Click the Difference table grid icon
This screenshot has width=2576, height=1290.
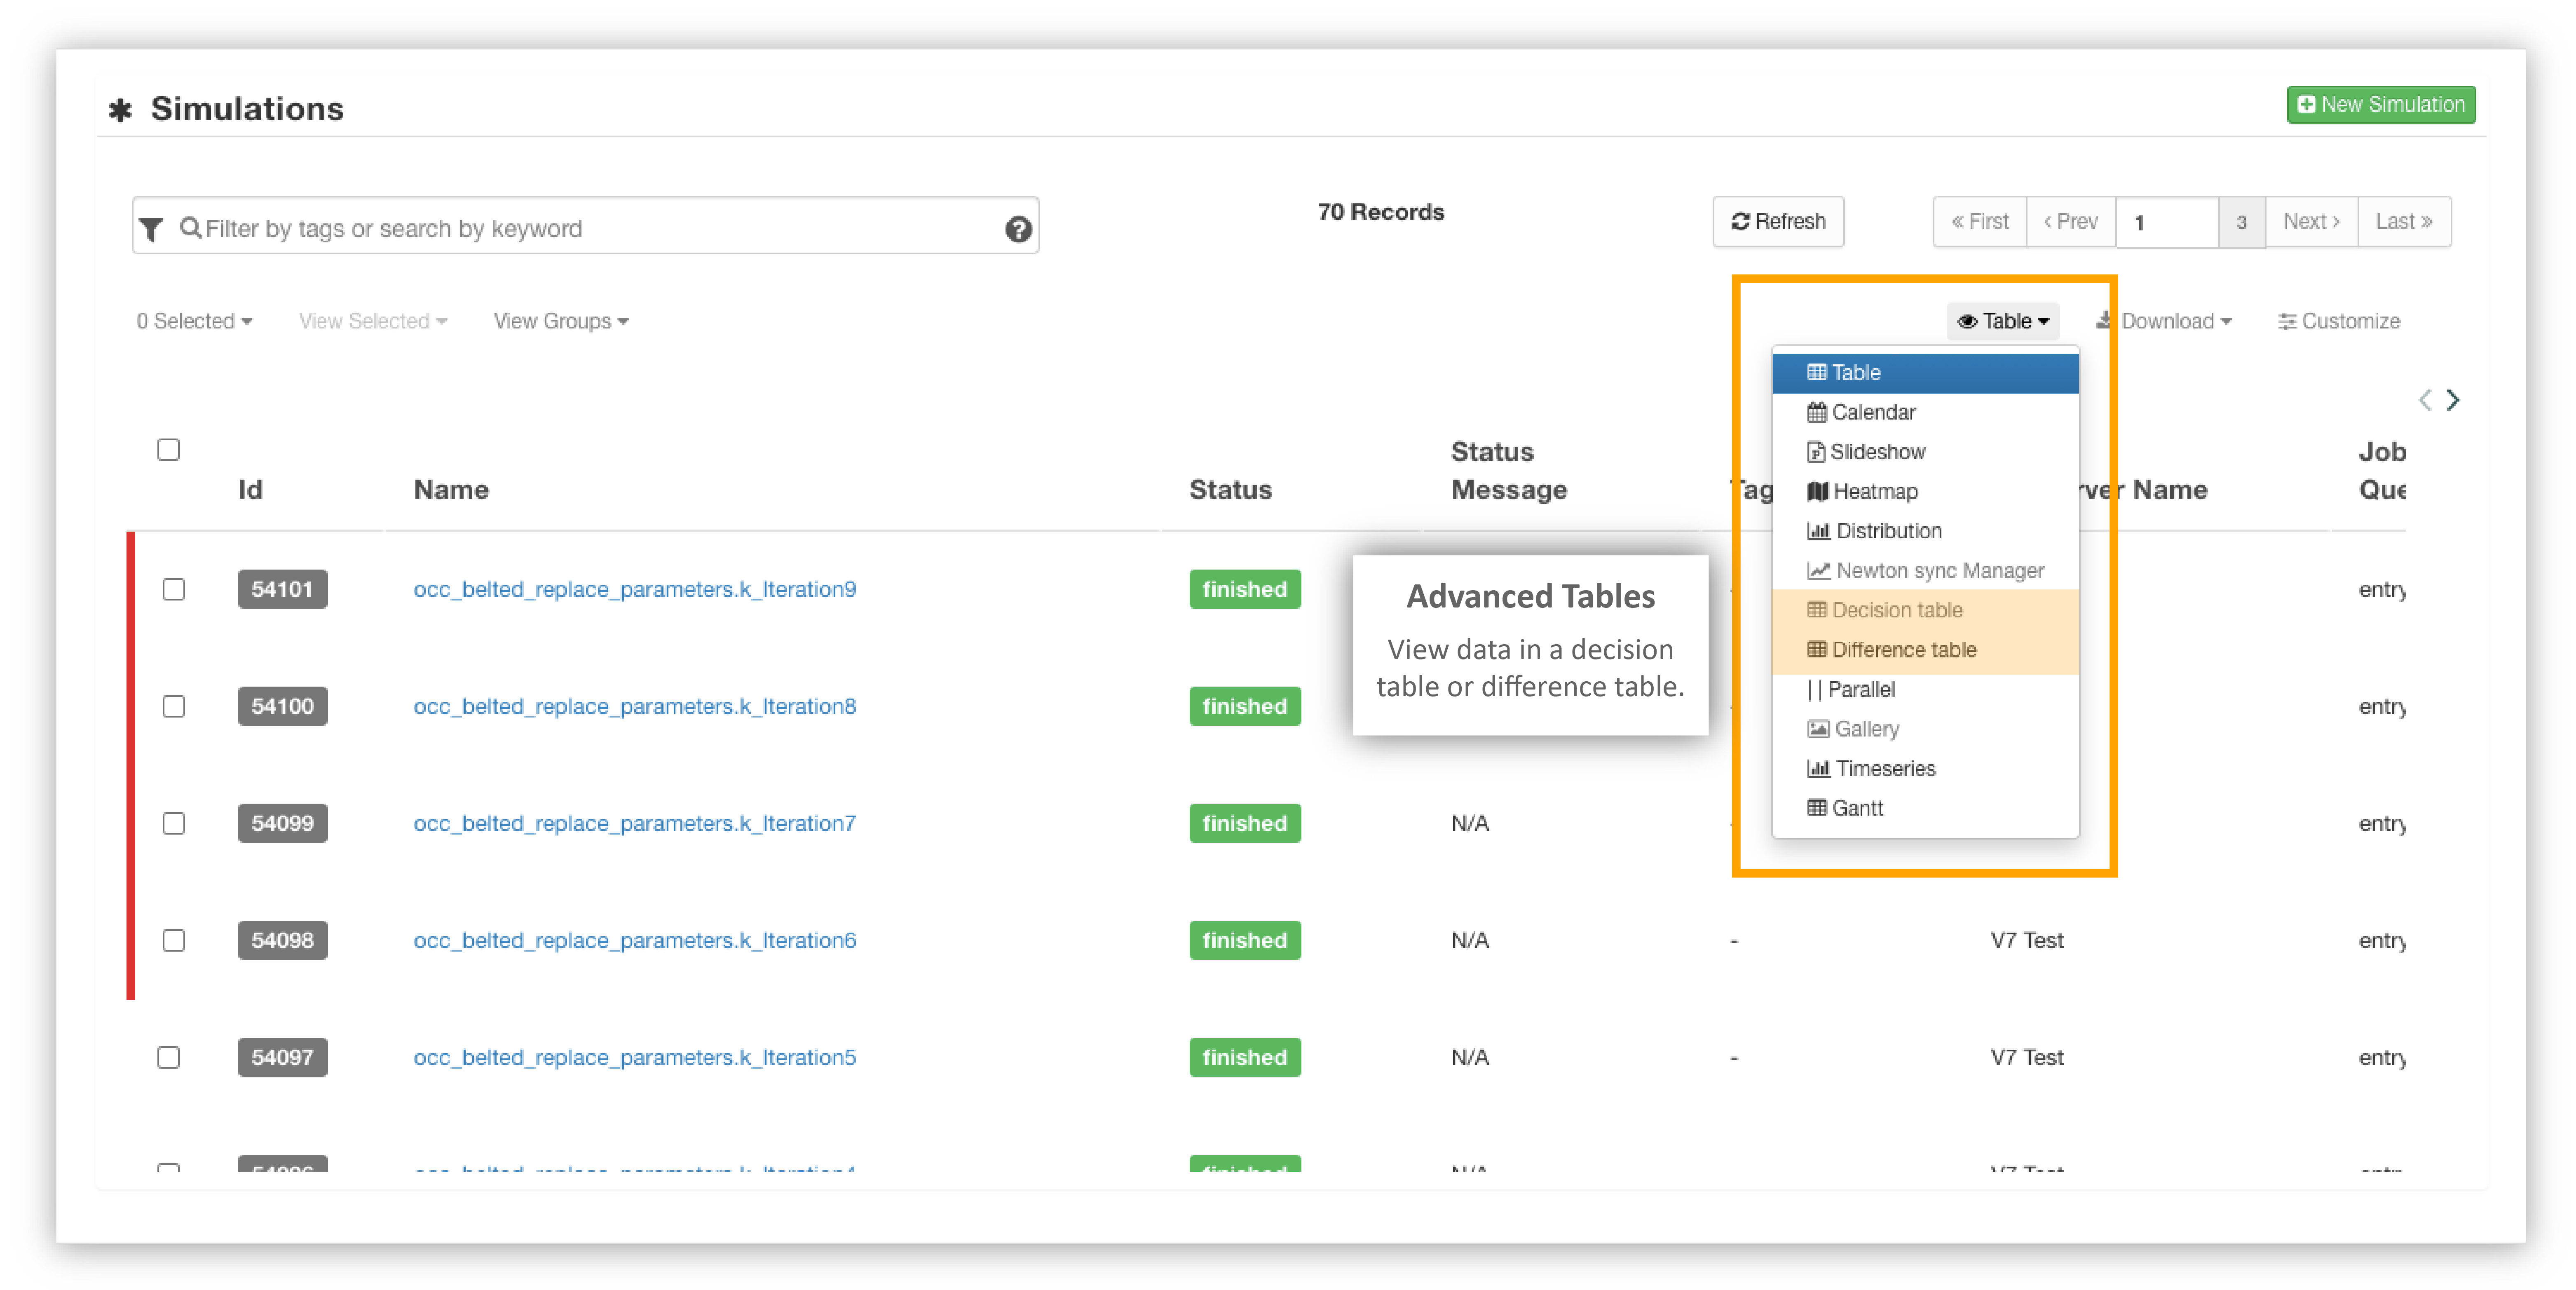(x=1816, y=650)
